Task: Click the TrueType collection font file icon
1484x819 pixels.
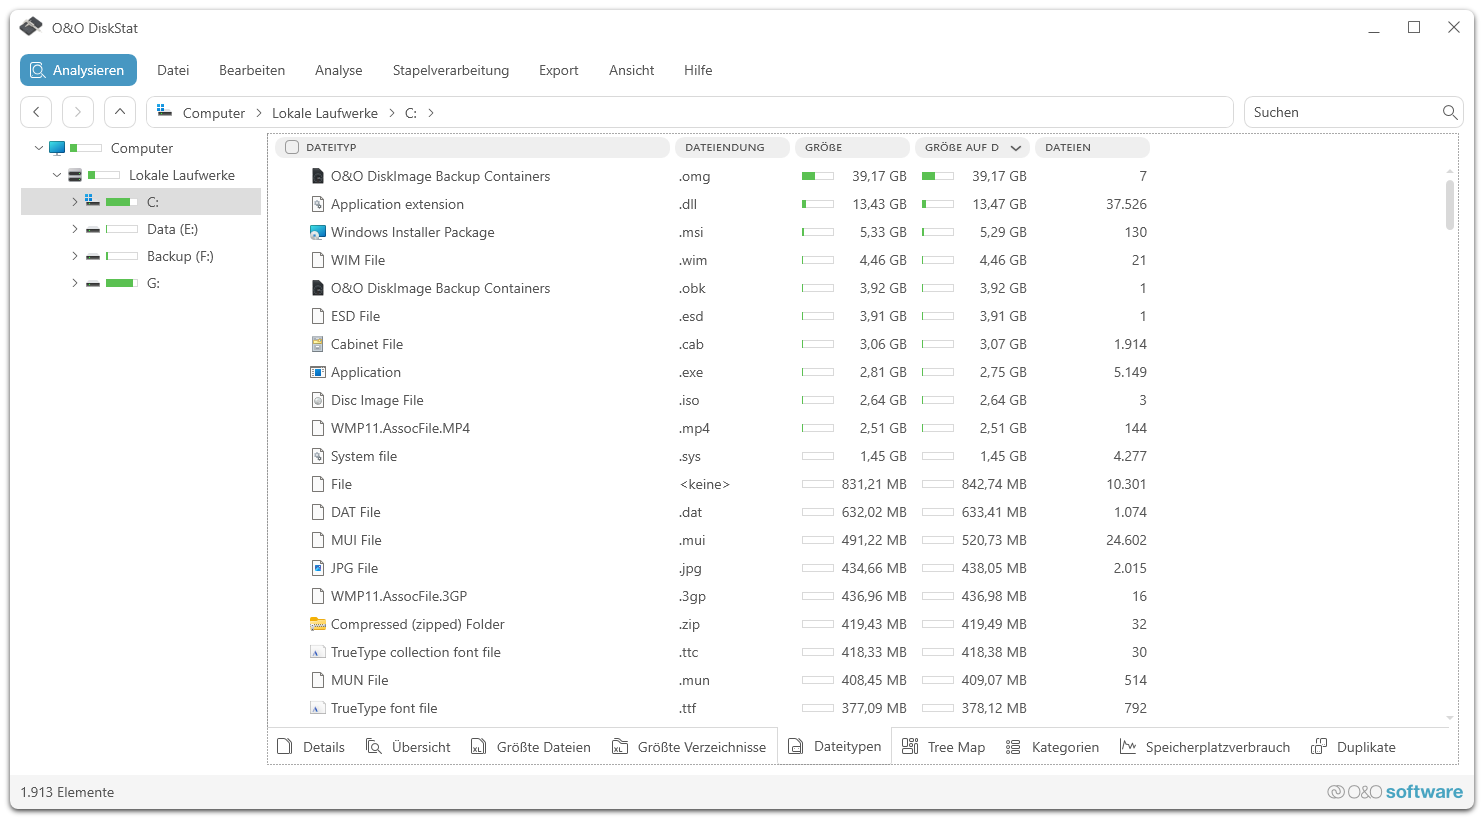Action: tap(318, 652)
